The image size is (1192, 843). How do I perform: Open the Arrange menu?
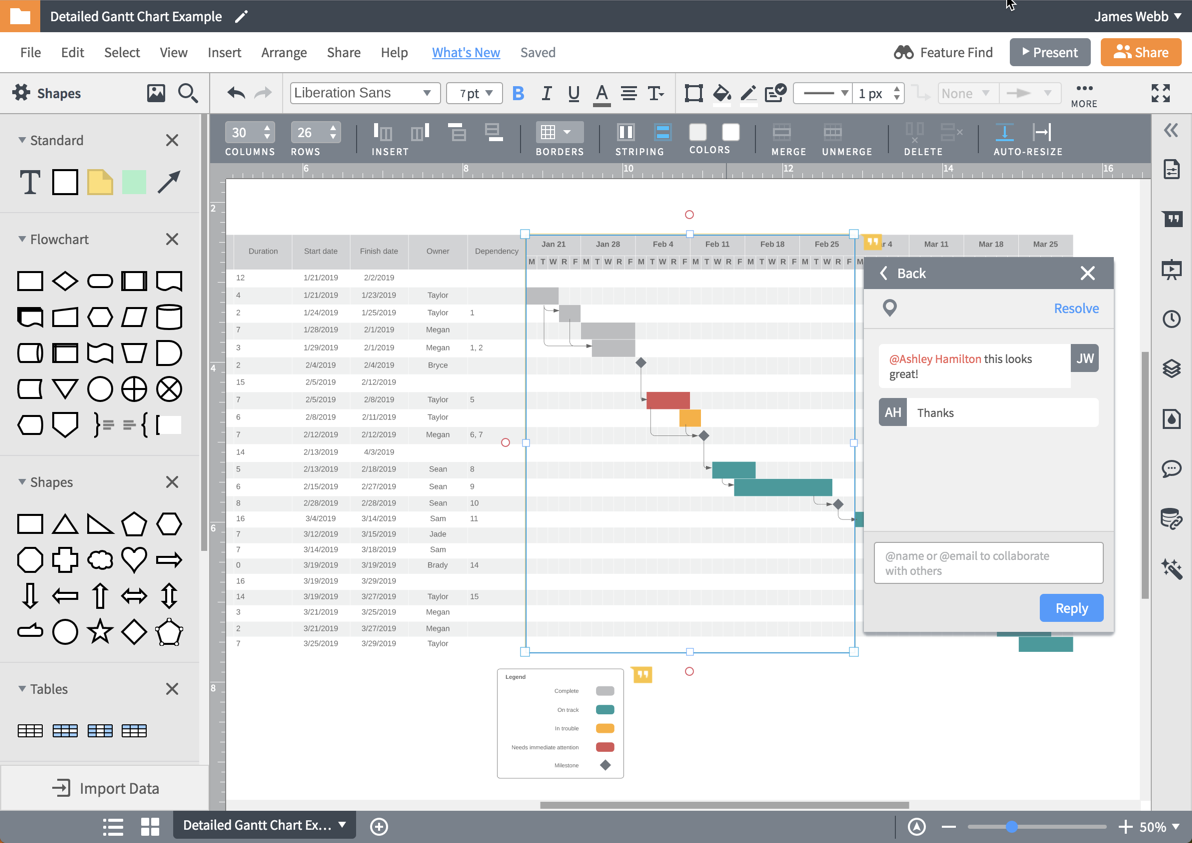pos(284,52)
